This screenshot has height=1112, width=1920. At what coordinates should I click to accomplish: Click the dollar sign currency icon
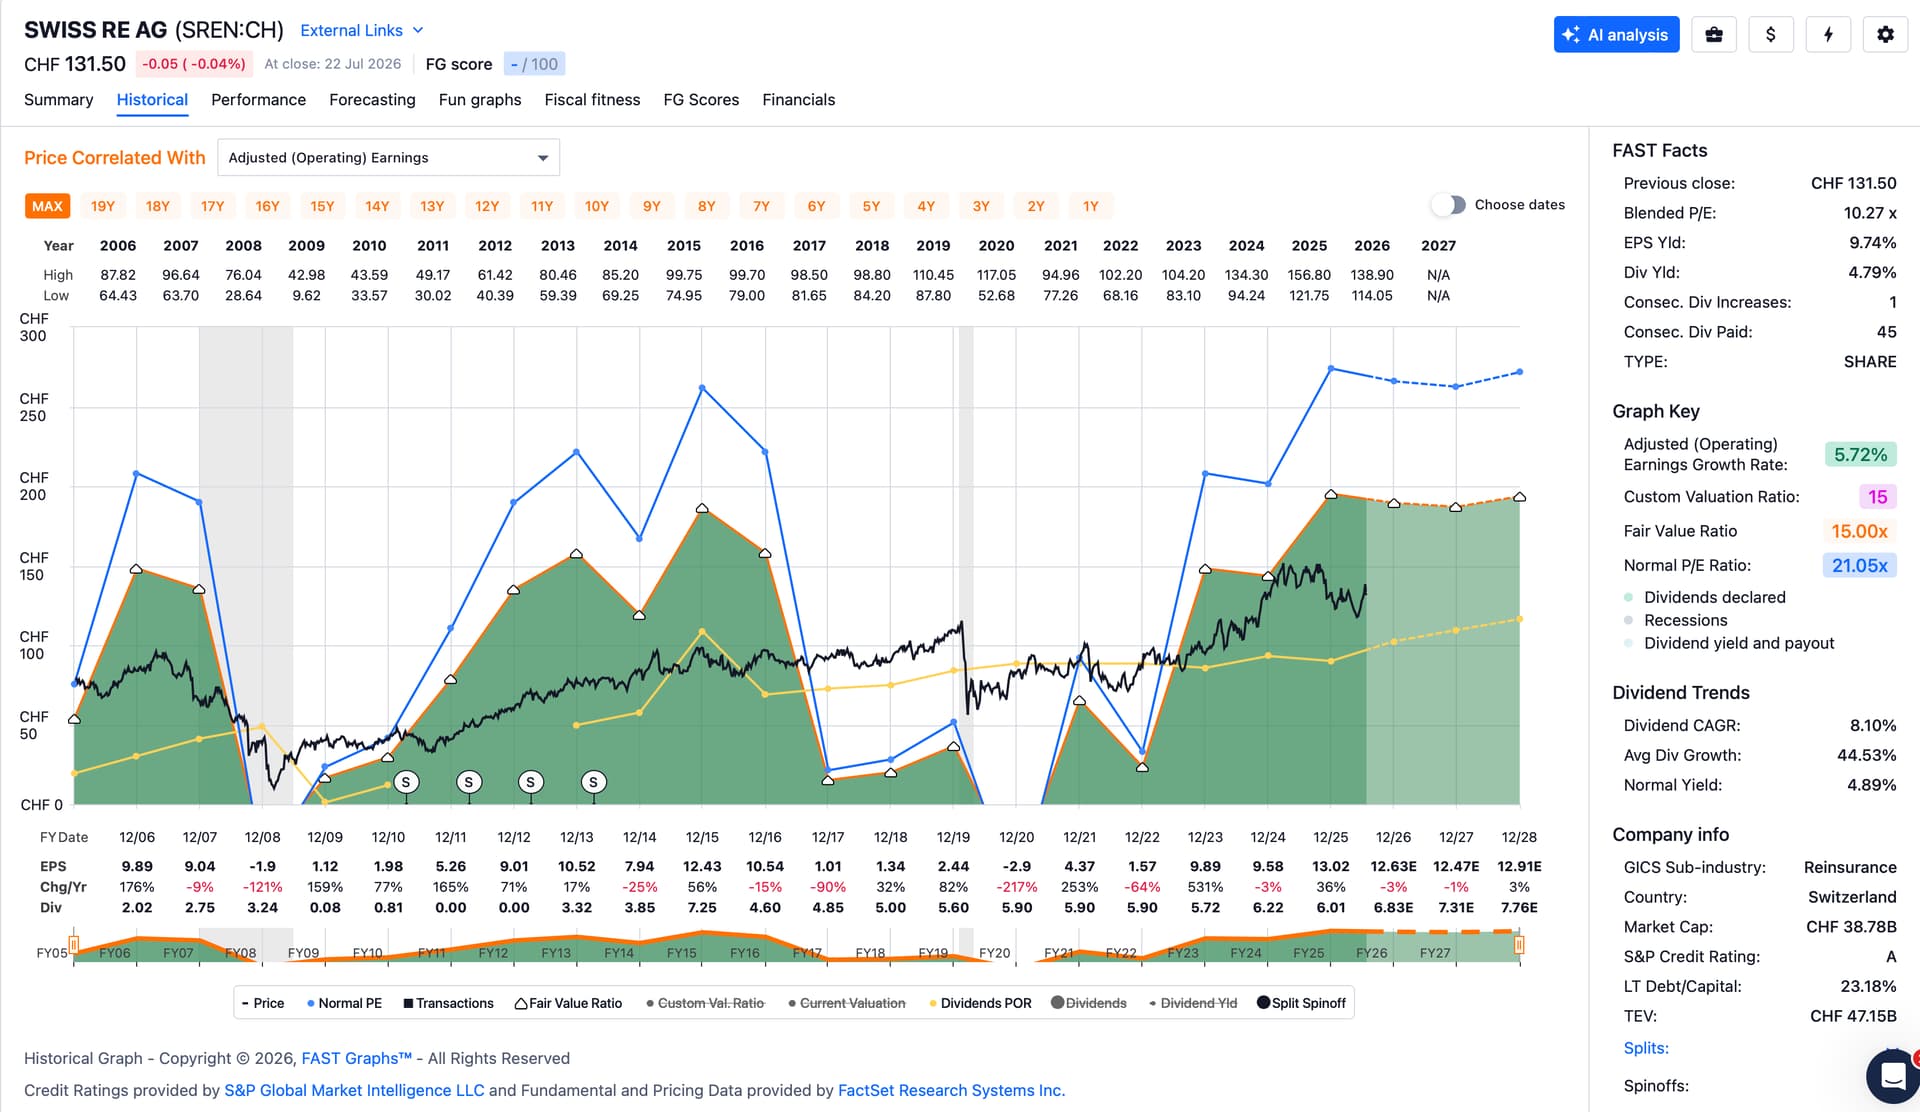1771,35
